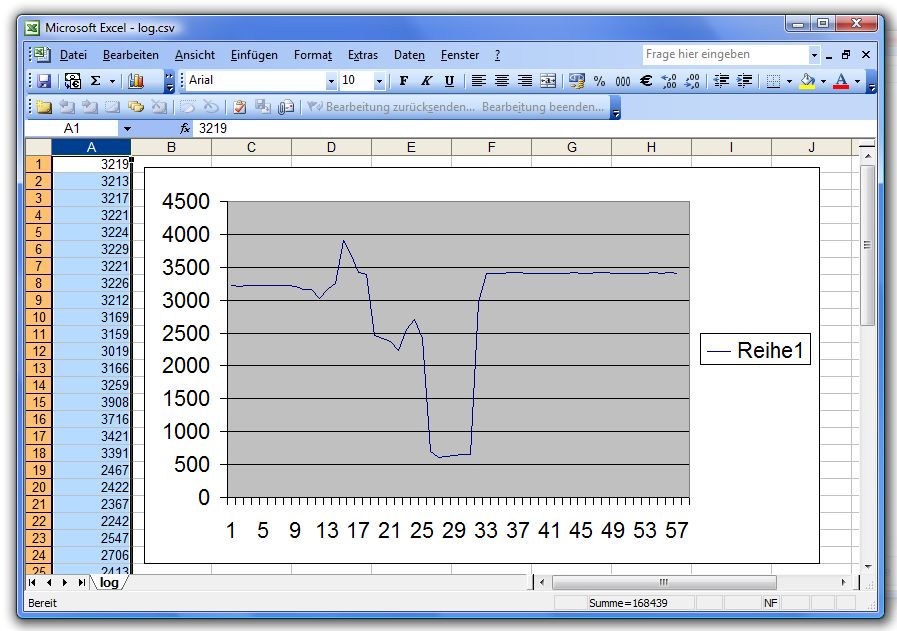Apply bold with the F button
897x631 pixels.
(x=403, y=81)
